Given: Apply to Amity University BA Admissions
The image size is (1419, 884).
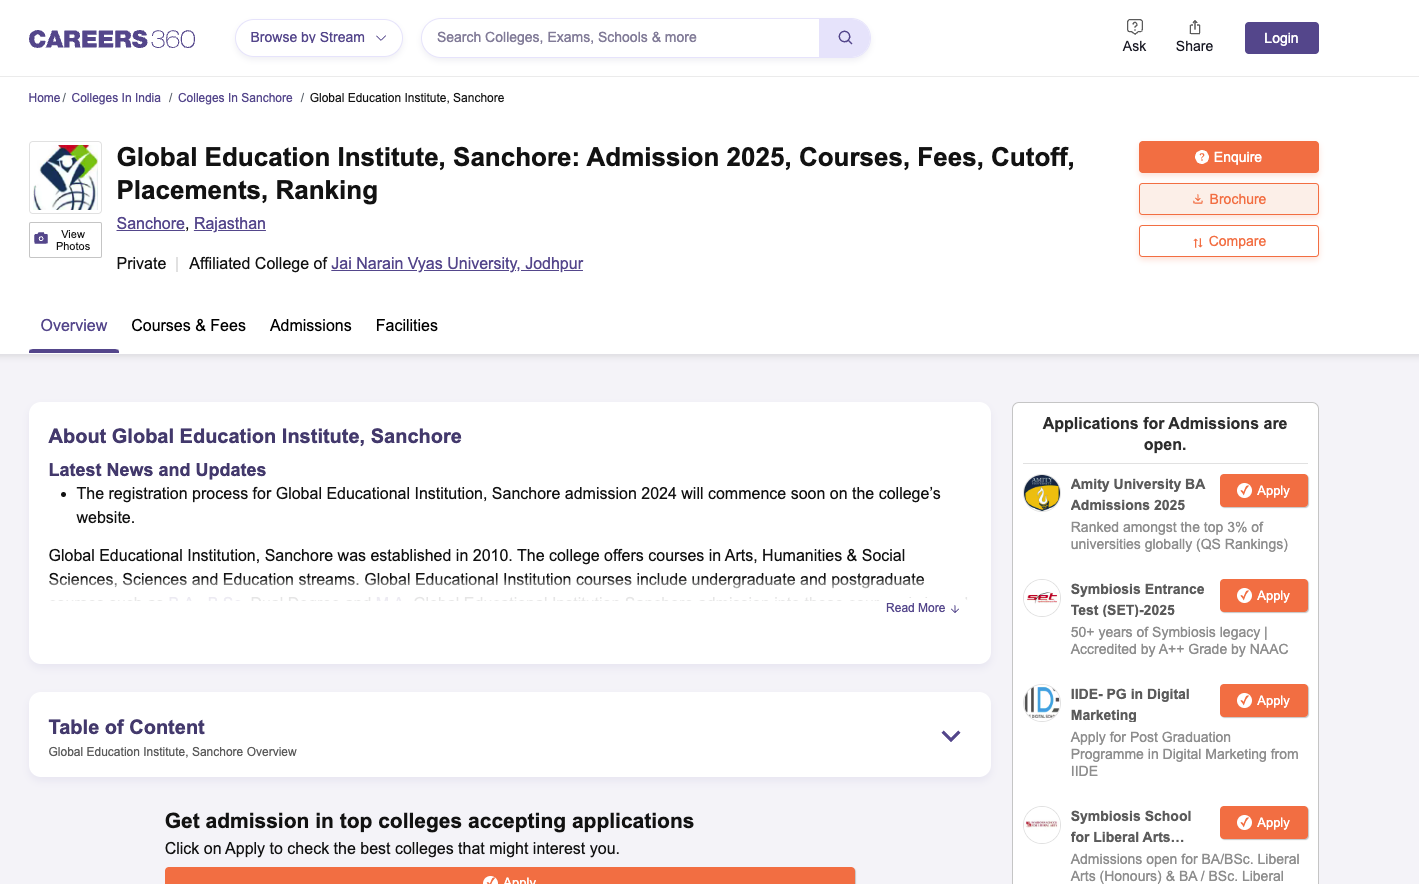Looking at the screenshot, I should (x=1263, y=491).
